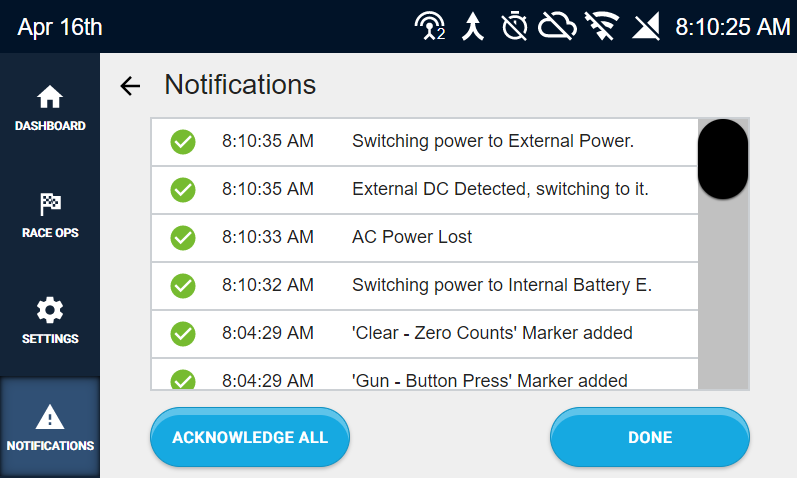Tap the antenna reader status icon

point(430,26)
